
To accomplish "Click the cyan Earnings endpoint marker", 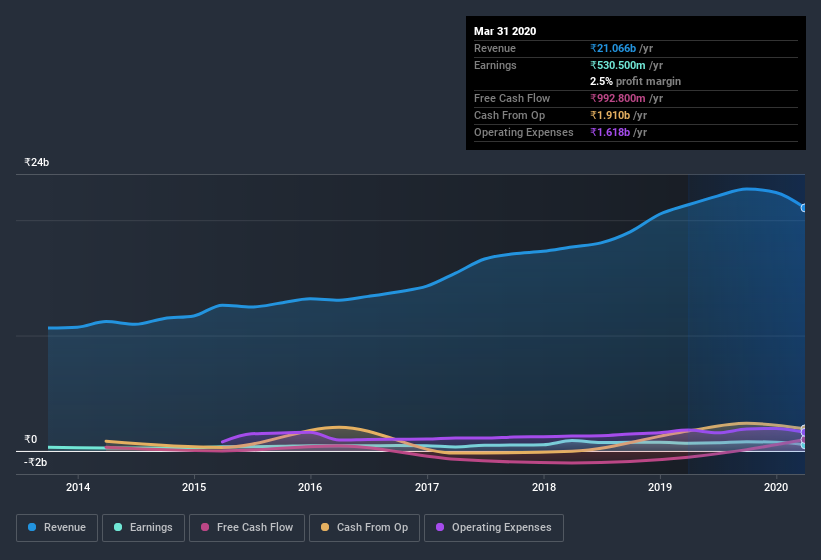I will (804, 445).
